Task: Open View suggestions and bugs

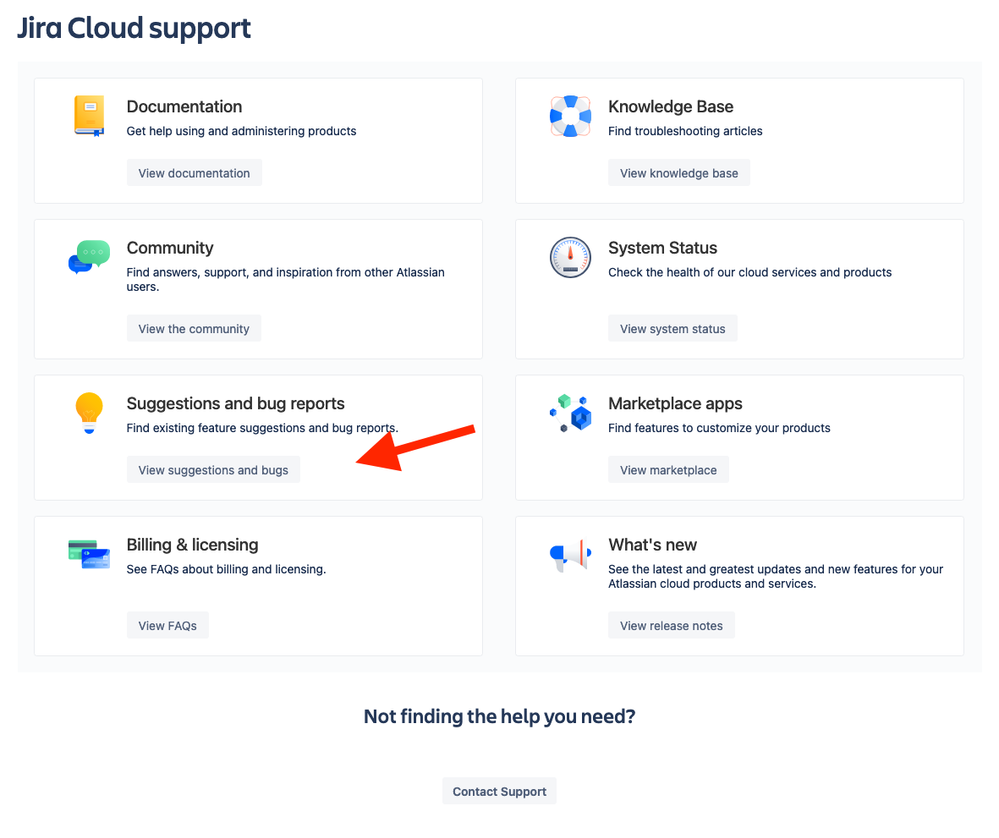Action: click(x=213, y=470)
